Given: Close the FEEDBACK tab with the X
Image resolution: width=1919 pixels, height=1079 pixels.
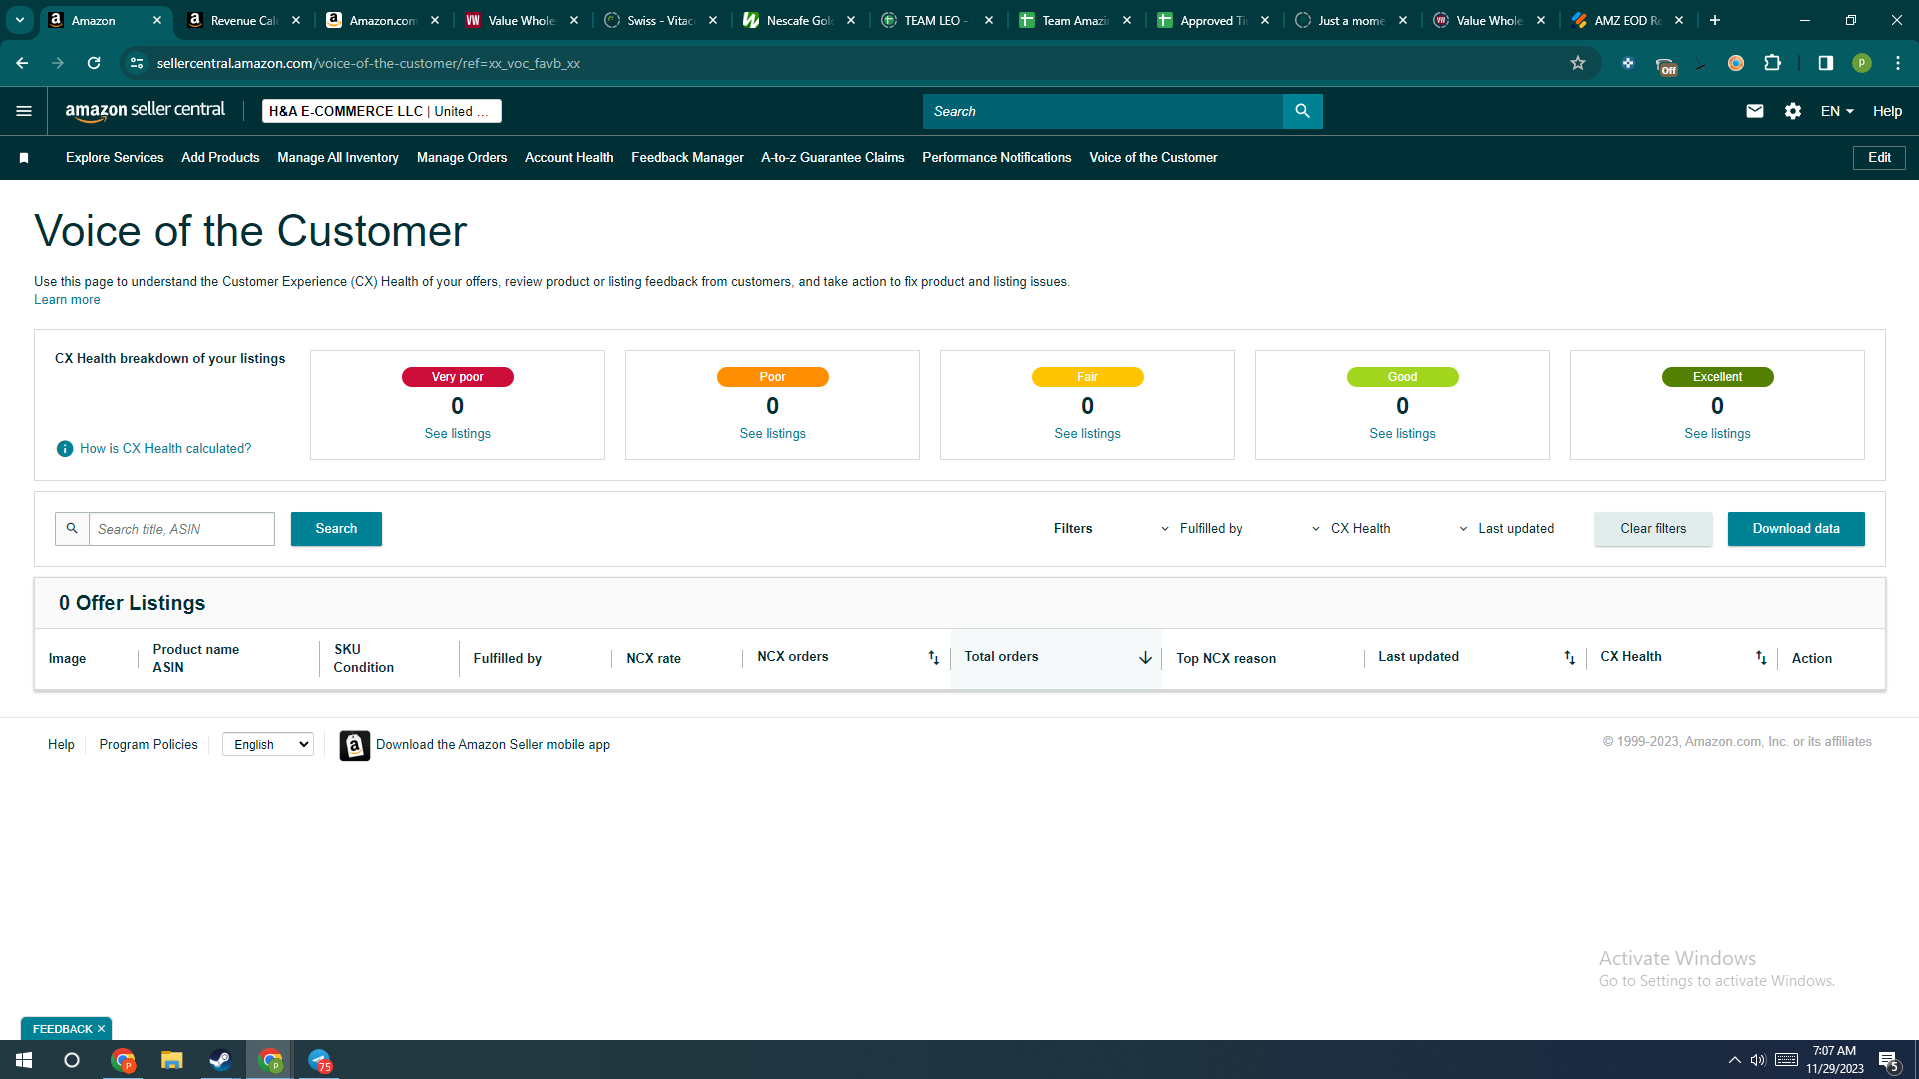Looking at the screenshot, I should (x=101, y=1029).
